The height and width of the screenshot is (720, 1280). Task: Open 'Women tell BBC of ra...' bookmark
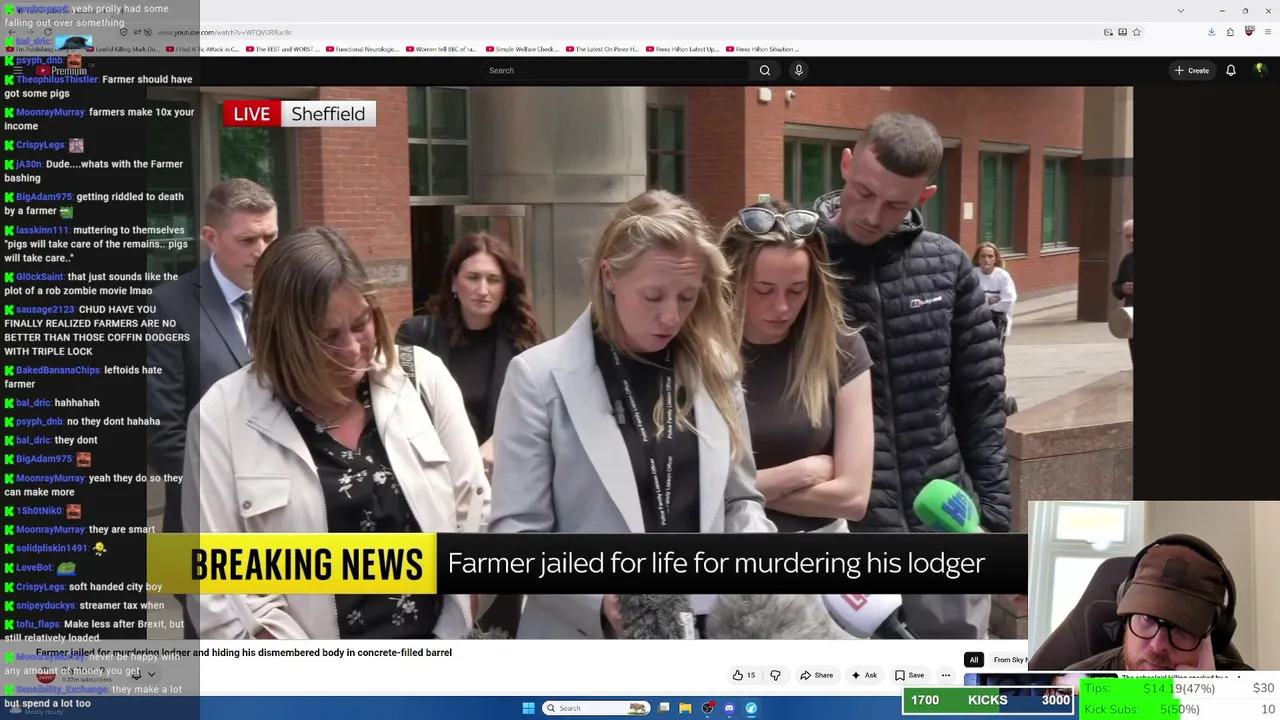click(442, 49)
